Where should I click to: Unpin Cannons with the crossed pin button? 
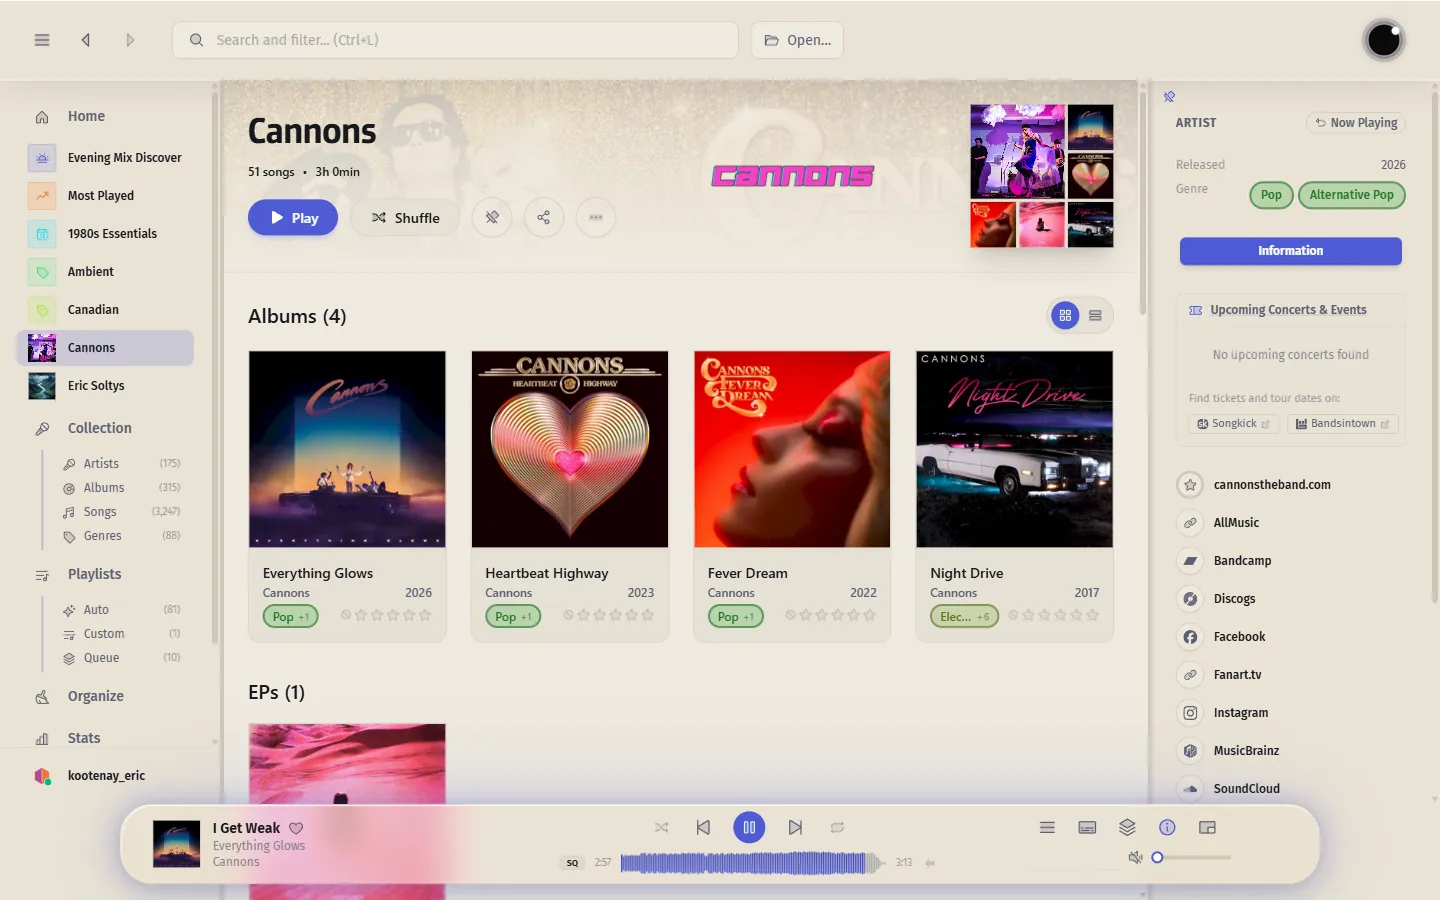[492, 217]
